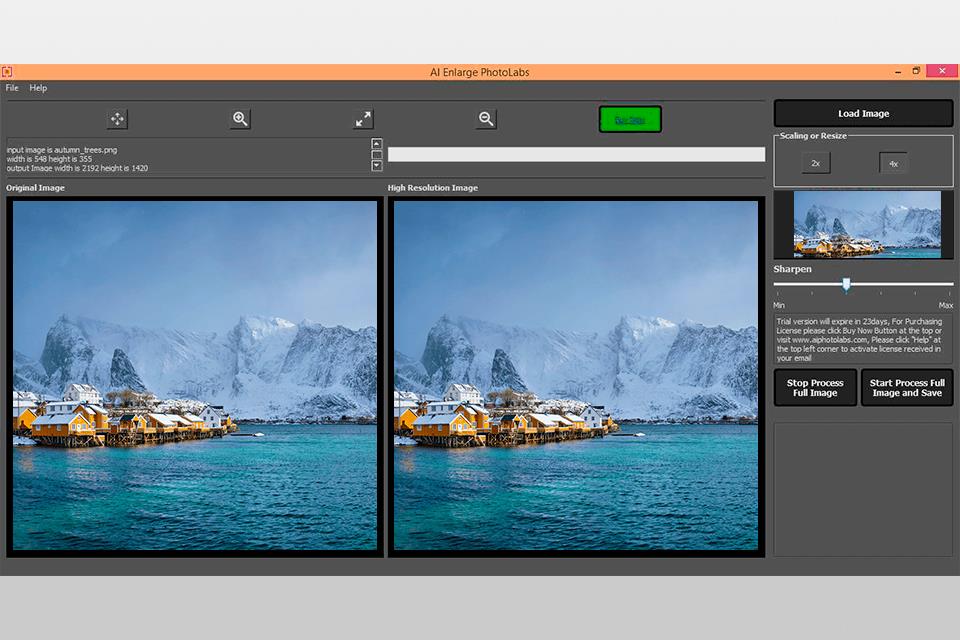Select the pan/move image tool
This screenshot has height=640, width=960.
pyautogui.click(x=117, y=119)
